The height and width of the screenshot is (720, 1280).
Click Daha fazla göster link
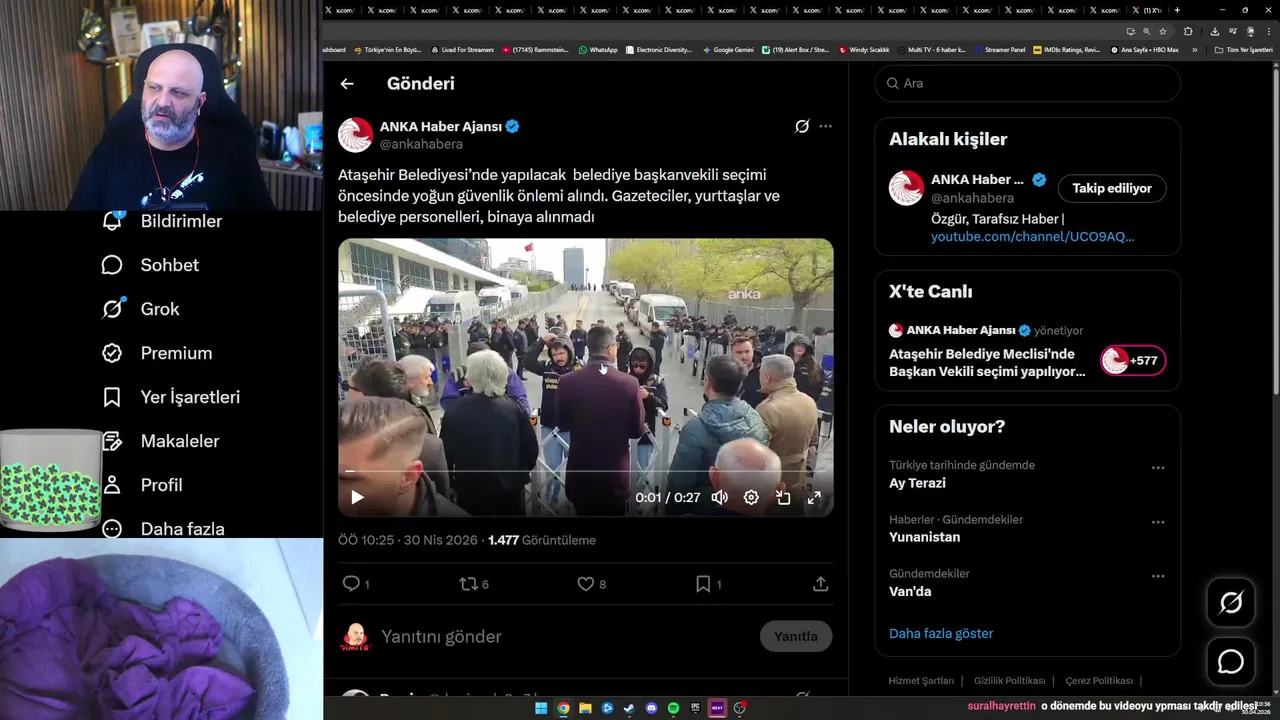(941, 633)
